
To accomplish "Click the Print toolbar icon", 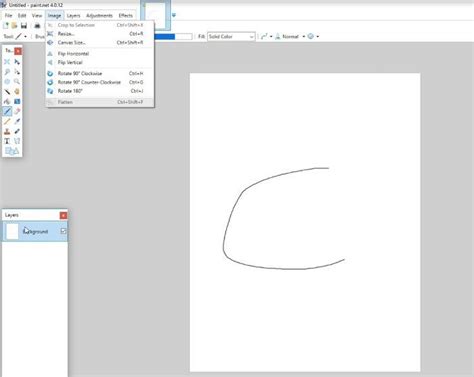I will (x=37, y=26).
